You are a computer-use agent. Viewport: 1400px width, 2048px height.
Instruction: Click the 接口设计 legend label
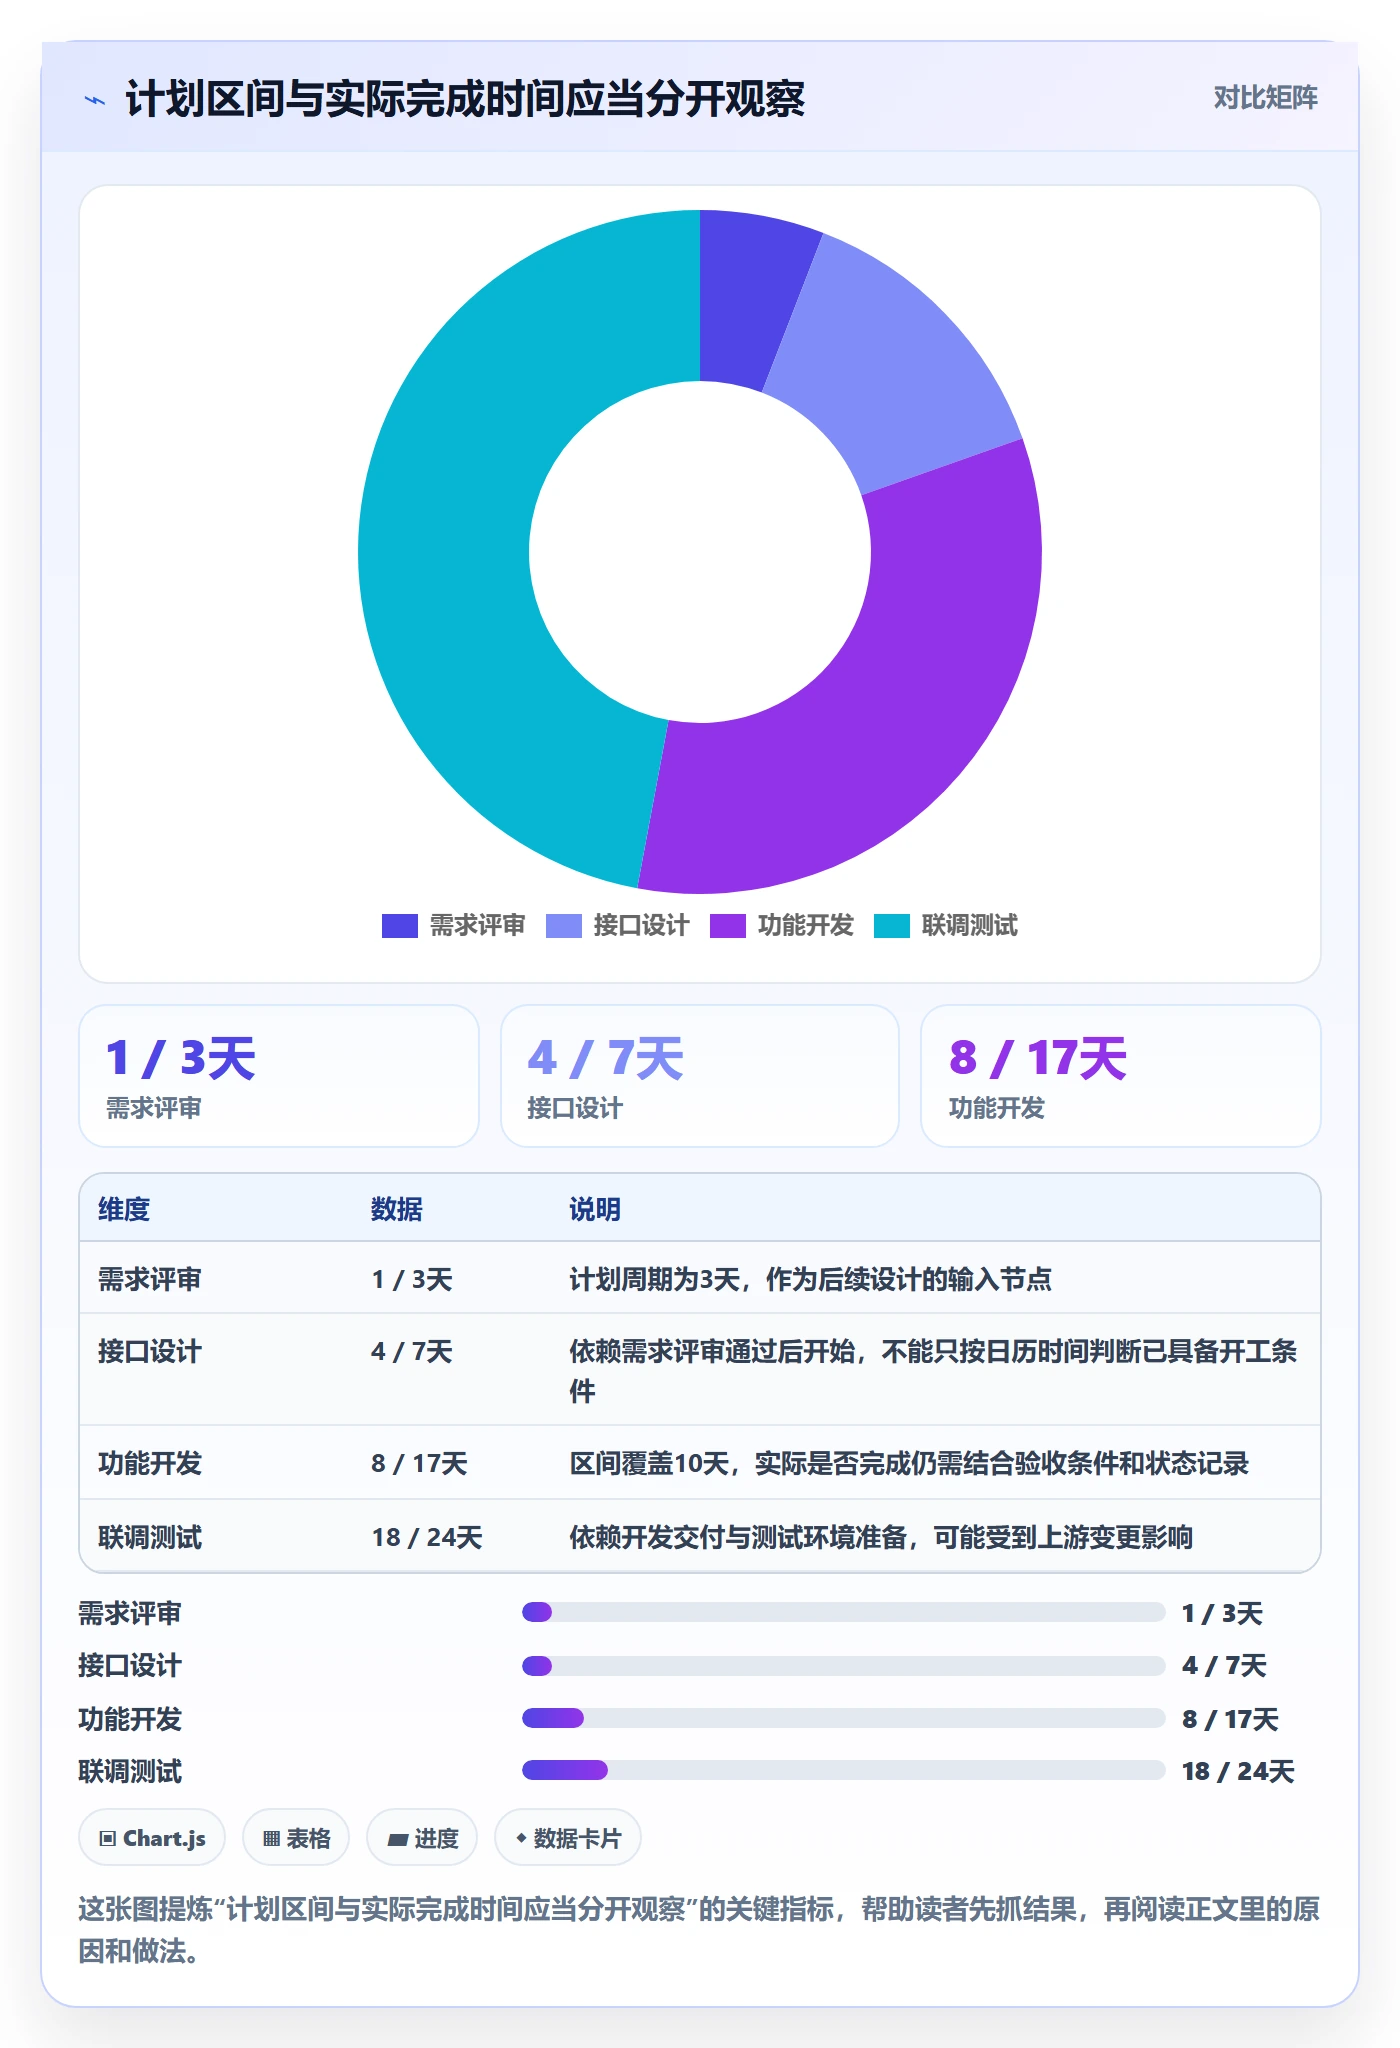coord(641,926)
